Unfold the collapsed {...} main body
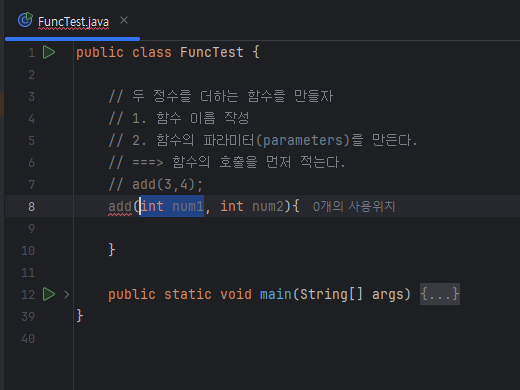The width and height of the screenshot is (520, 390). pos(440,294)
